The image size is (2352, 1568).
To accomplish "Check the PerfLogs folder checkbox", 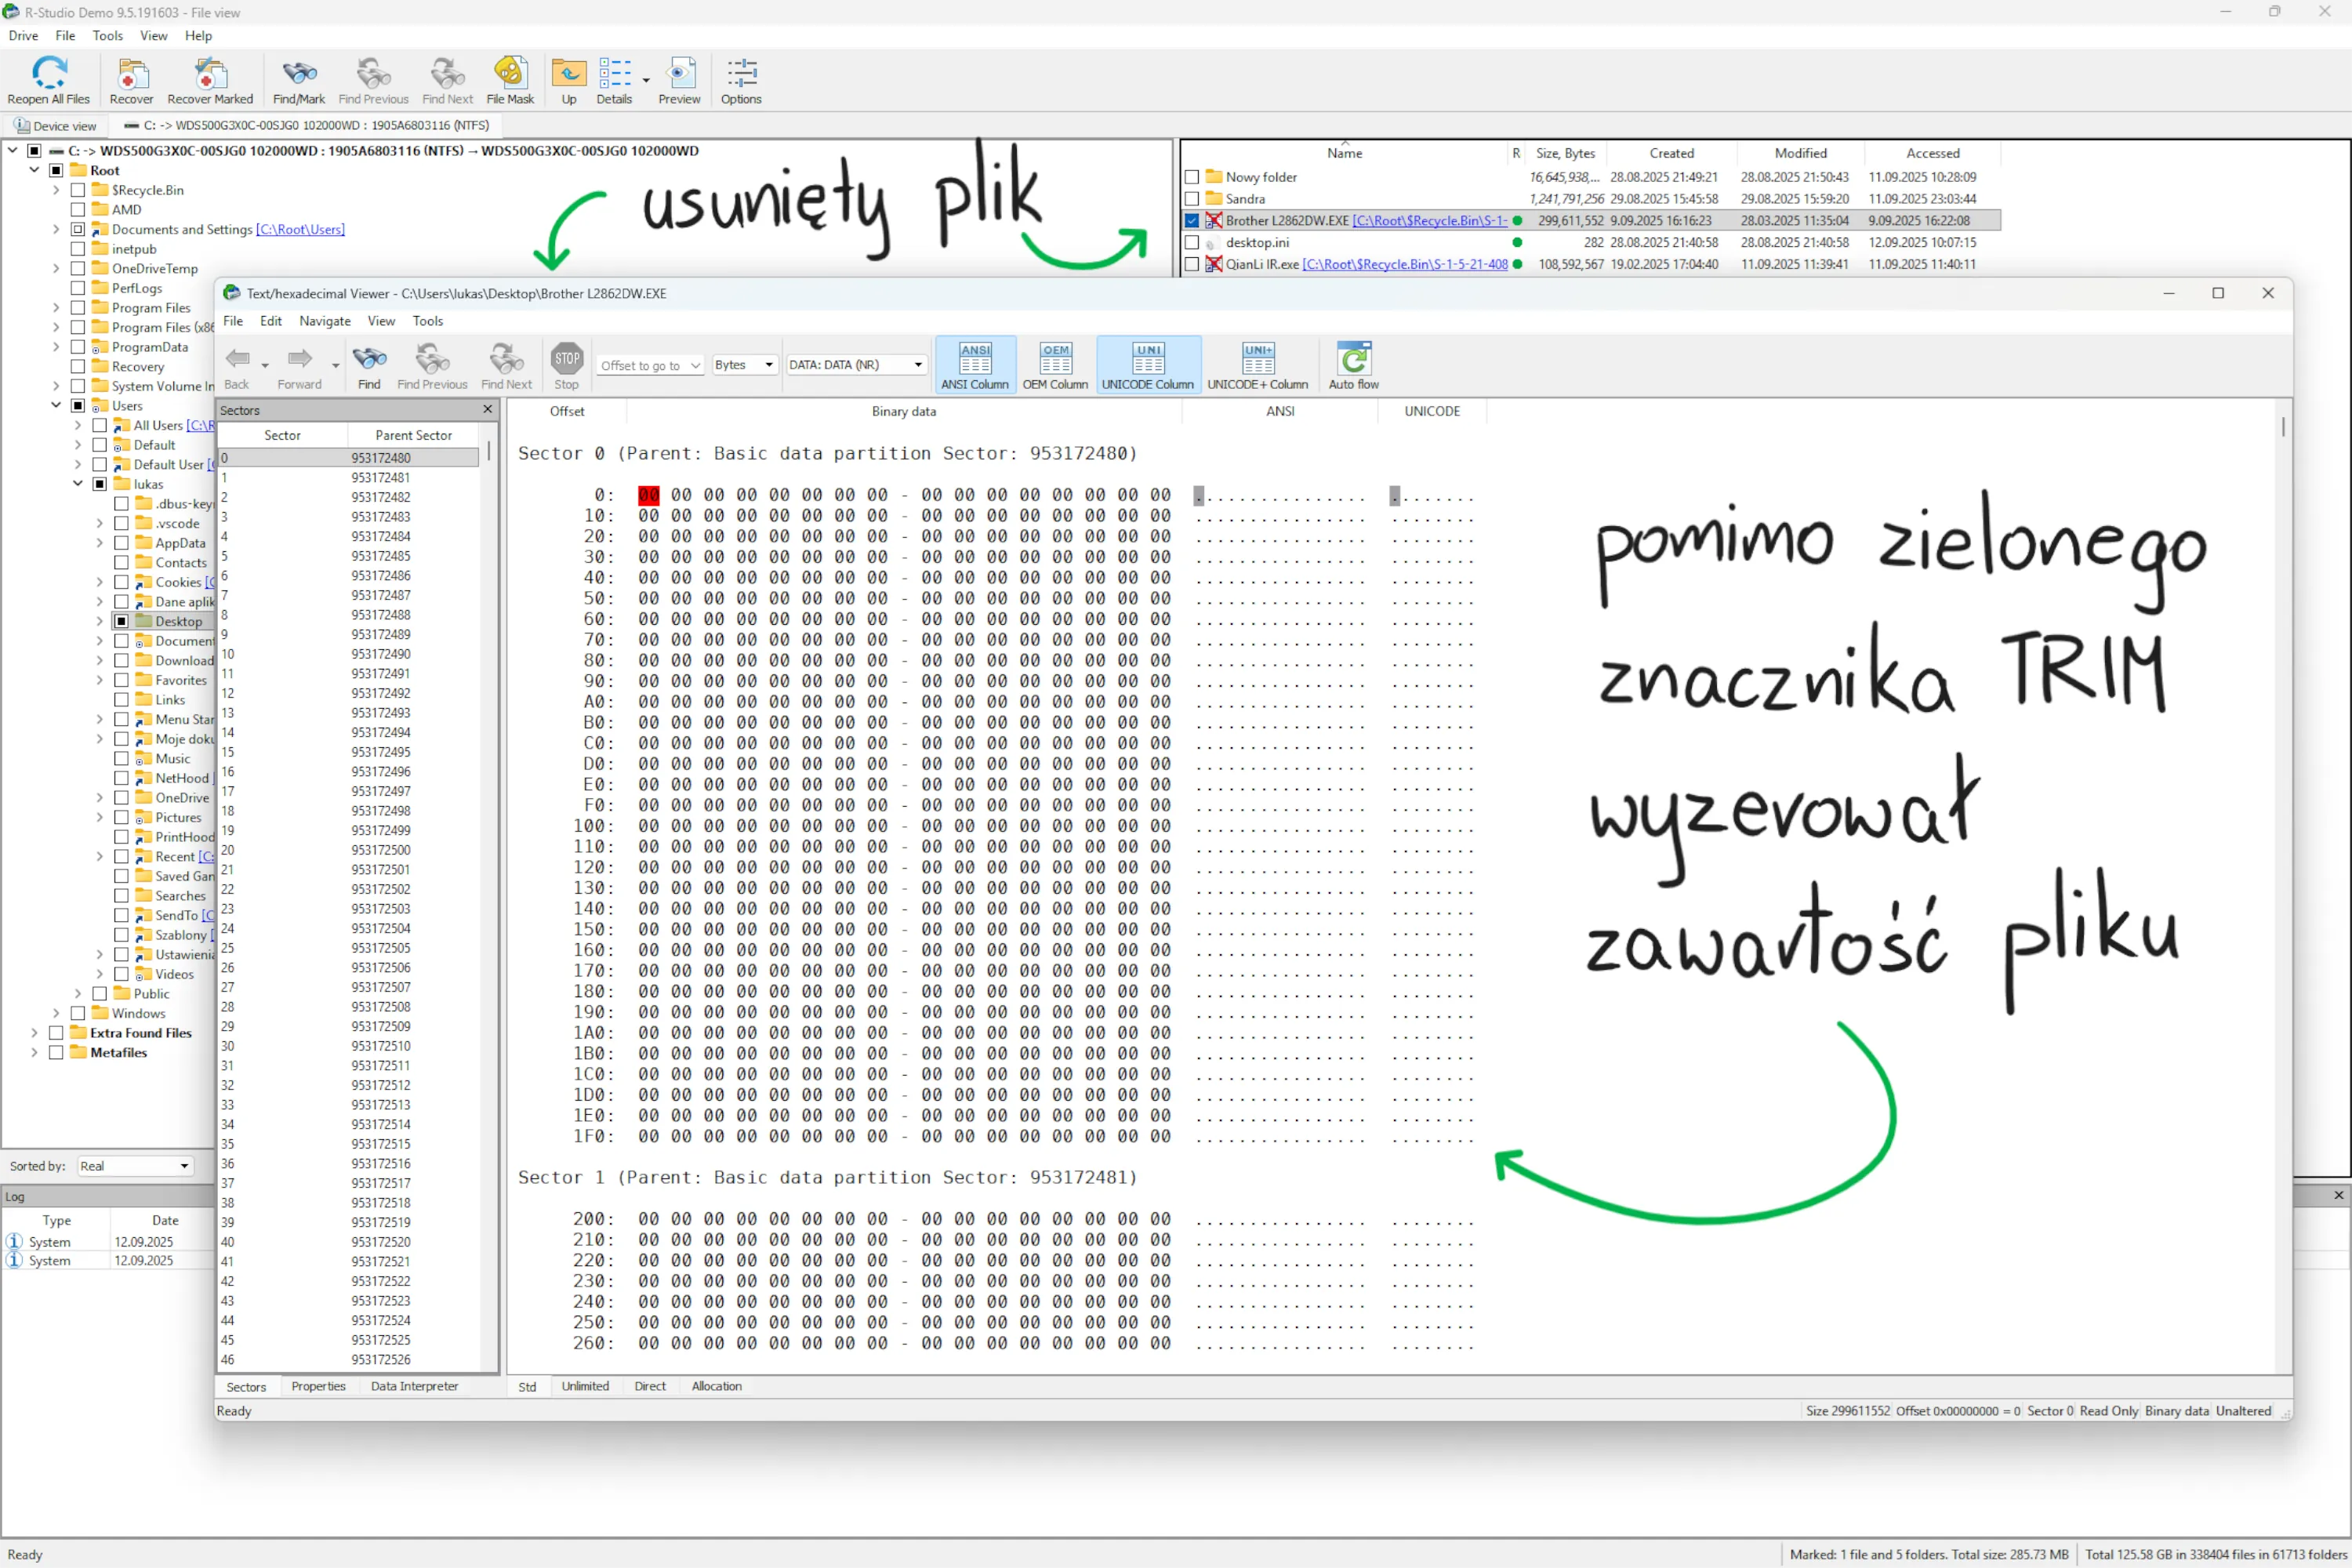I will coord(78,288).
